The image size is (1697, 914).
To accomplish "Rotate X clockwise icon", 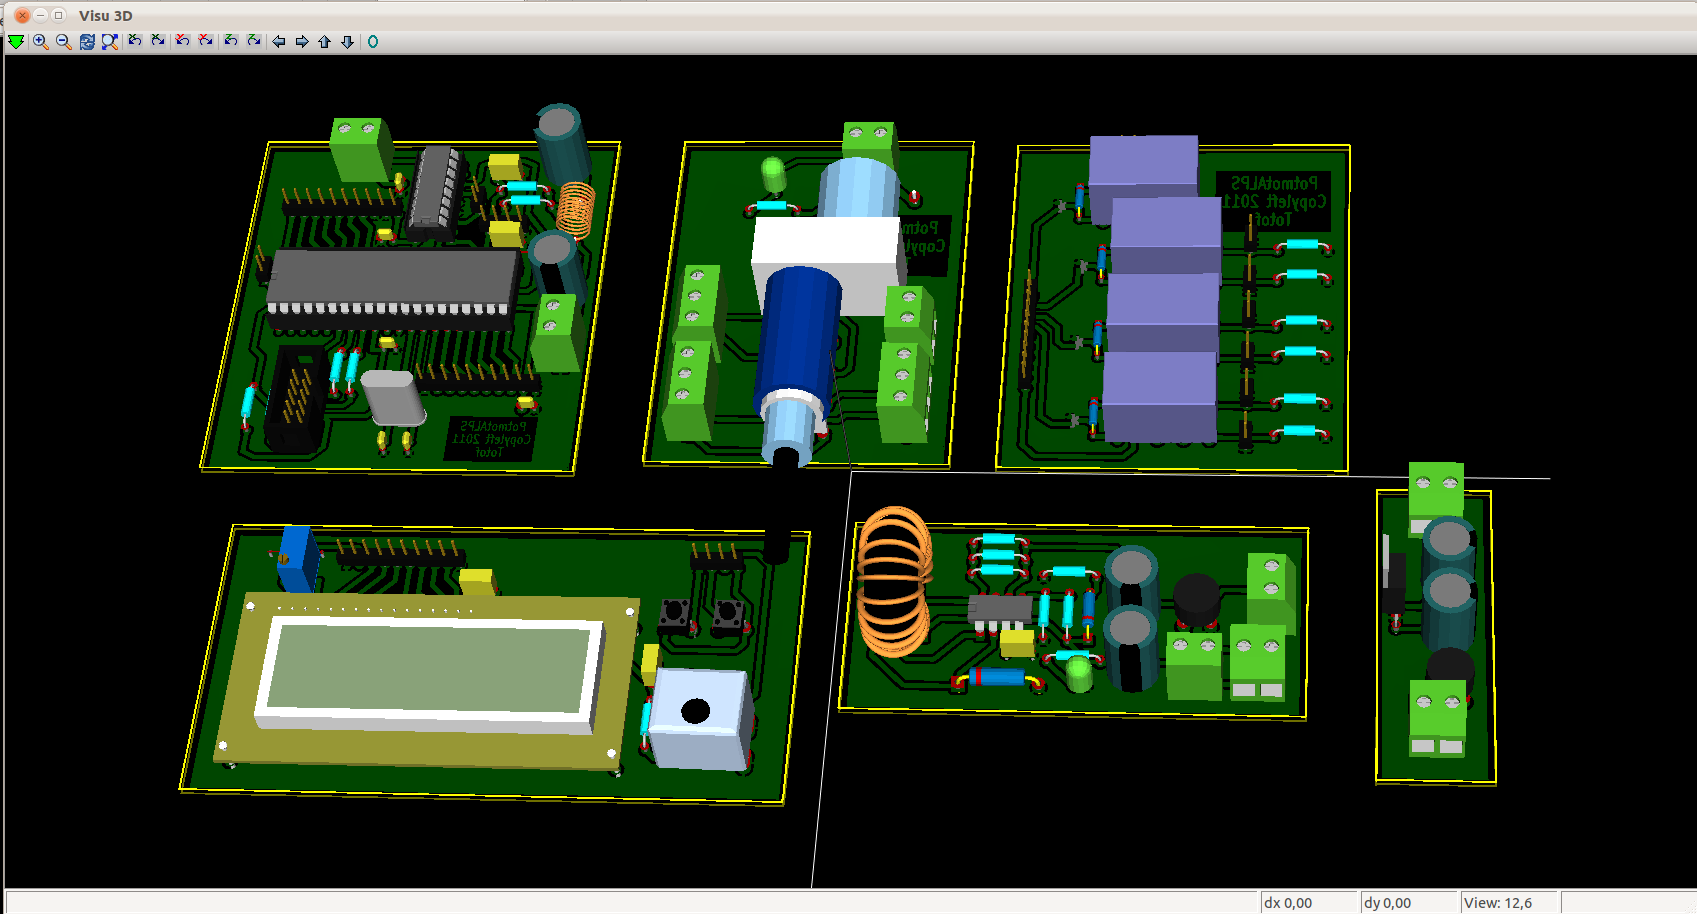I will click(x=158, y=41).
